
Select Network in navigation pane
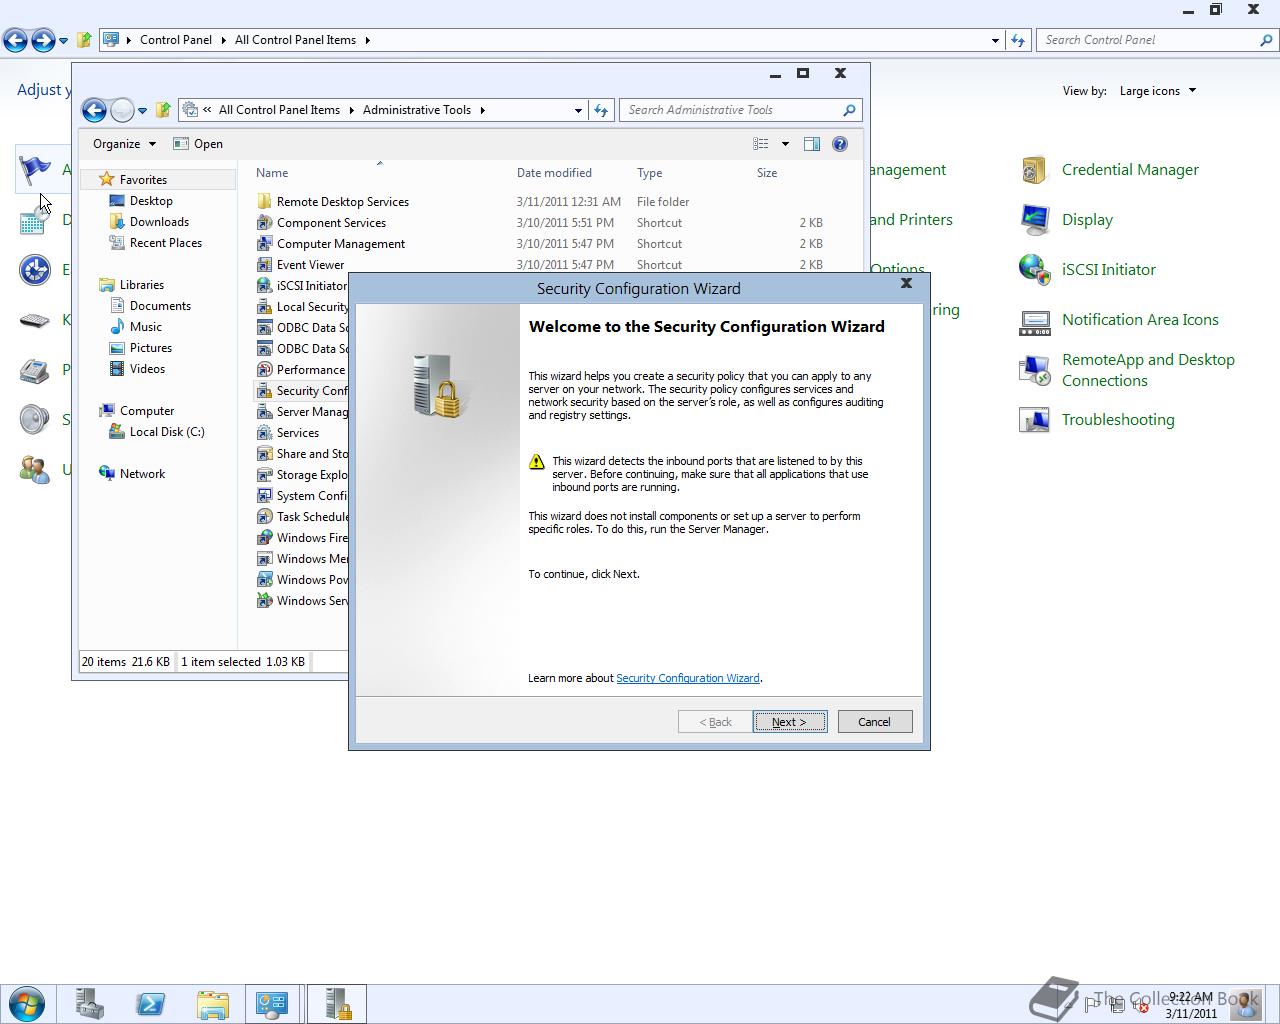142,474
